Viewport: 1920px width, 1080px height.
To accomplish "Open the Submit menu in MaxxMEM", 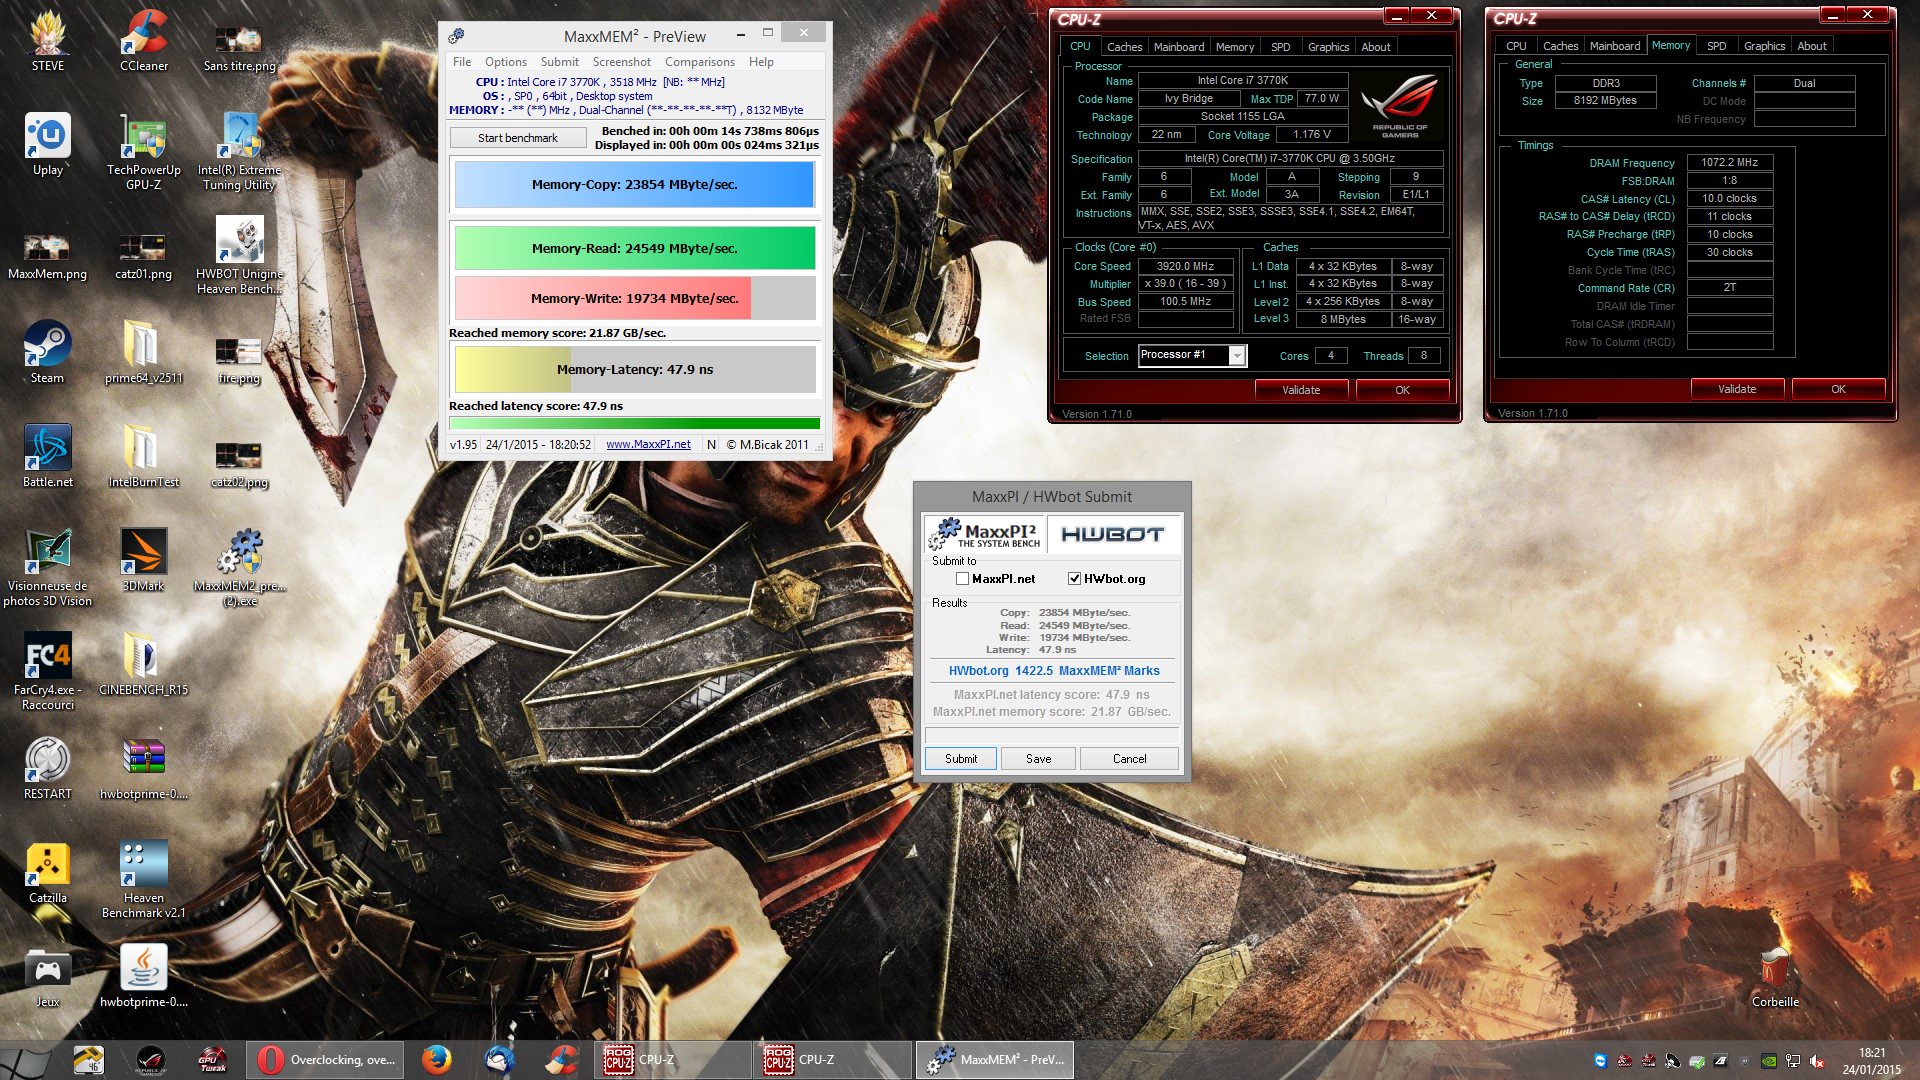I will 560,62.
